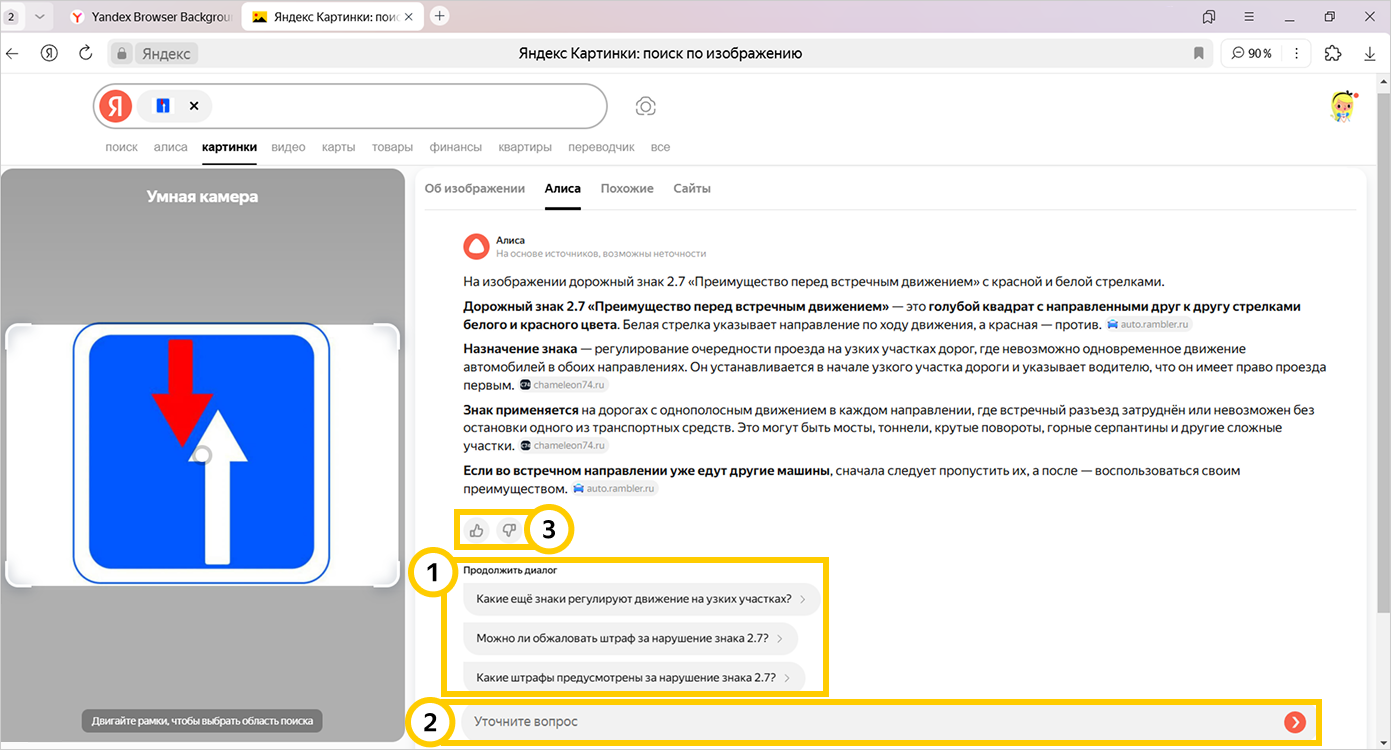Click the orange send arrow button

[x=1295, y=722]
